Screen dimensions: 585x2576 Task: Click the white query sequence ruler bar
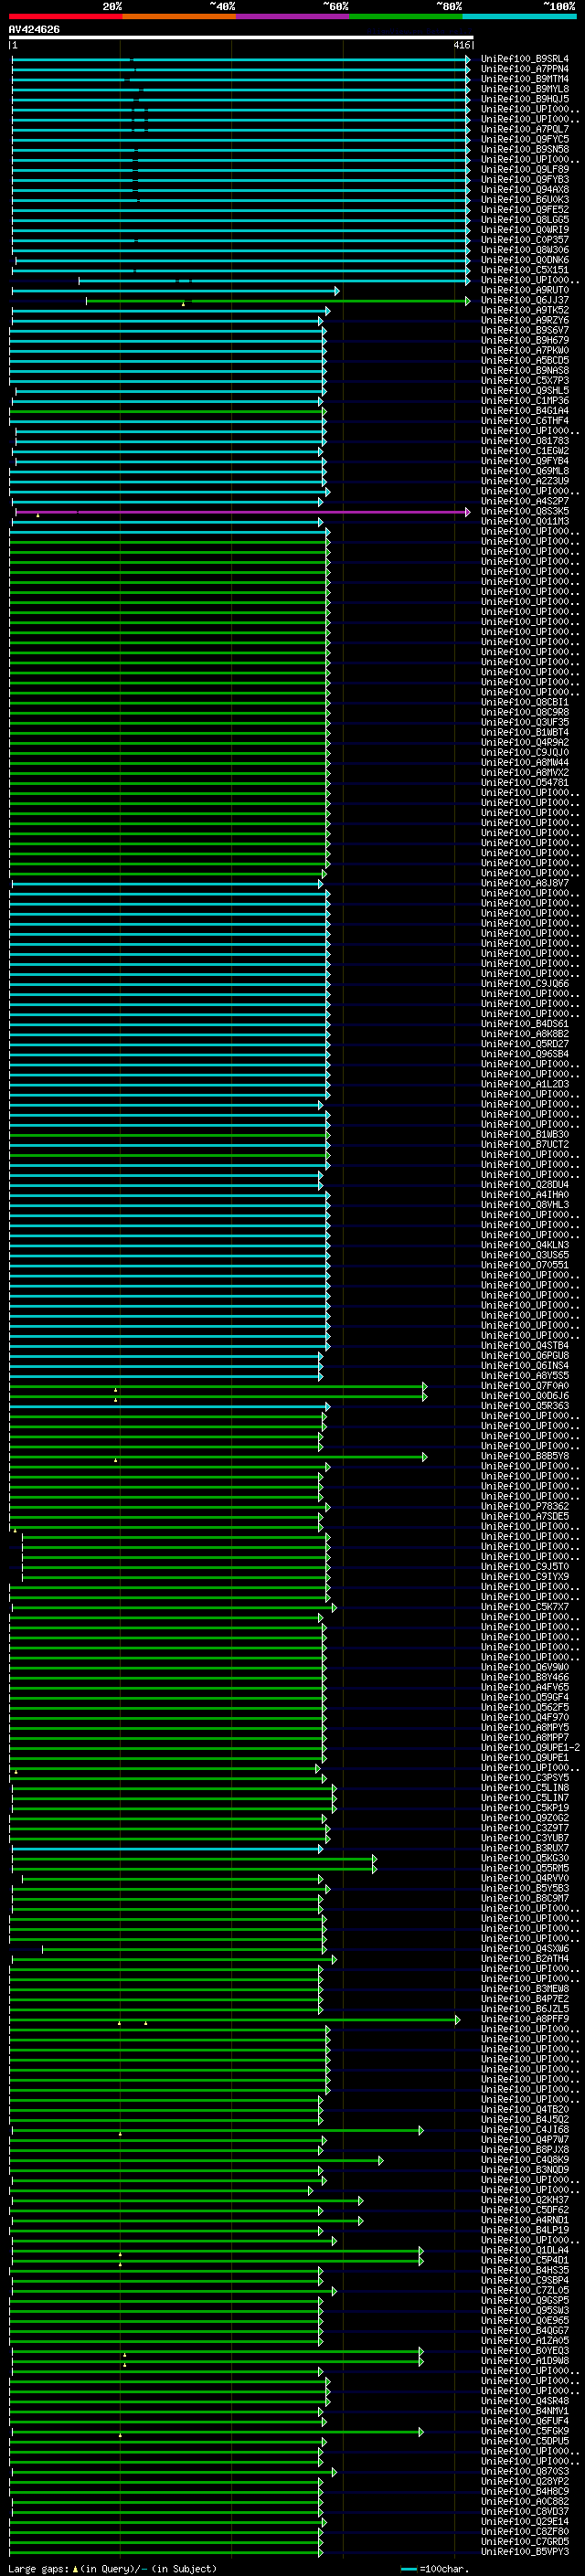pyautogui.click(x=241, y=38)
